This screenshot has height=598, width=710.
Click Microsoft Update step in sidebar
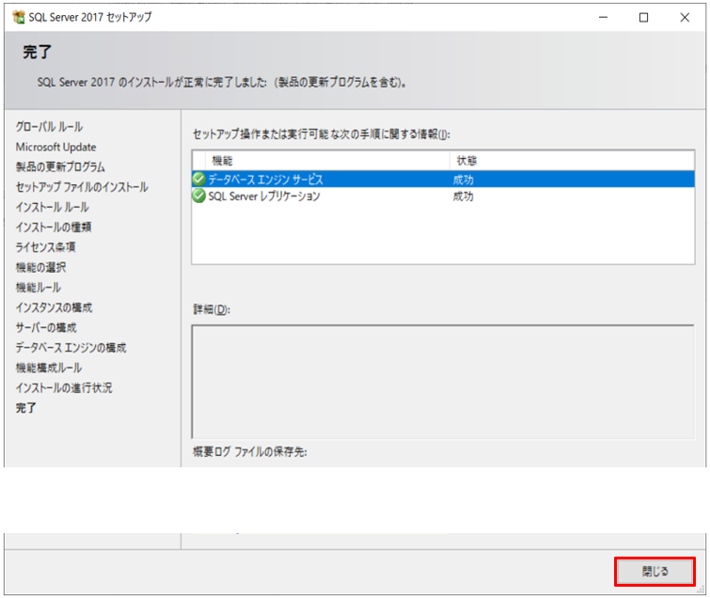coord(56,147)
